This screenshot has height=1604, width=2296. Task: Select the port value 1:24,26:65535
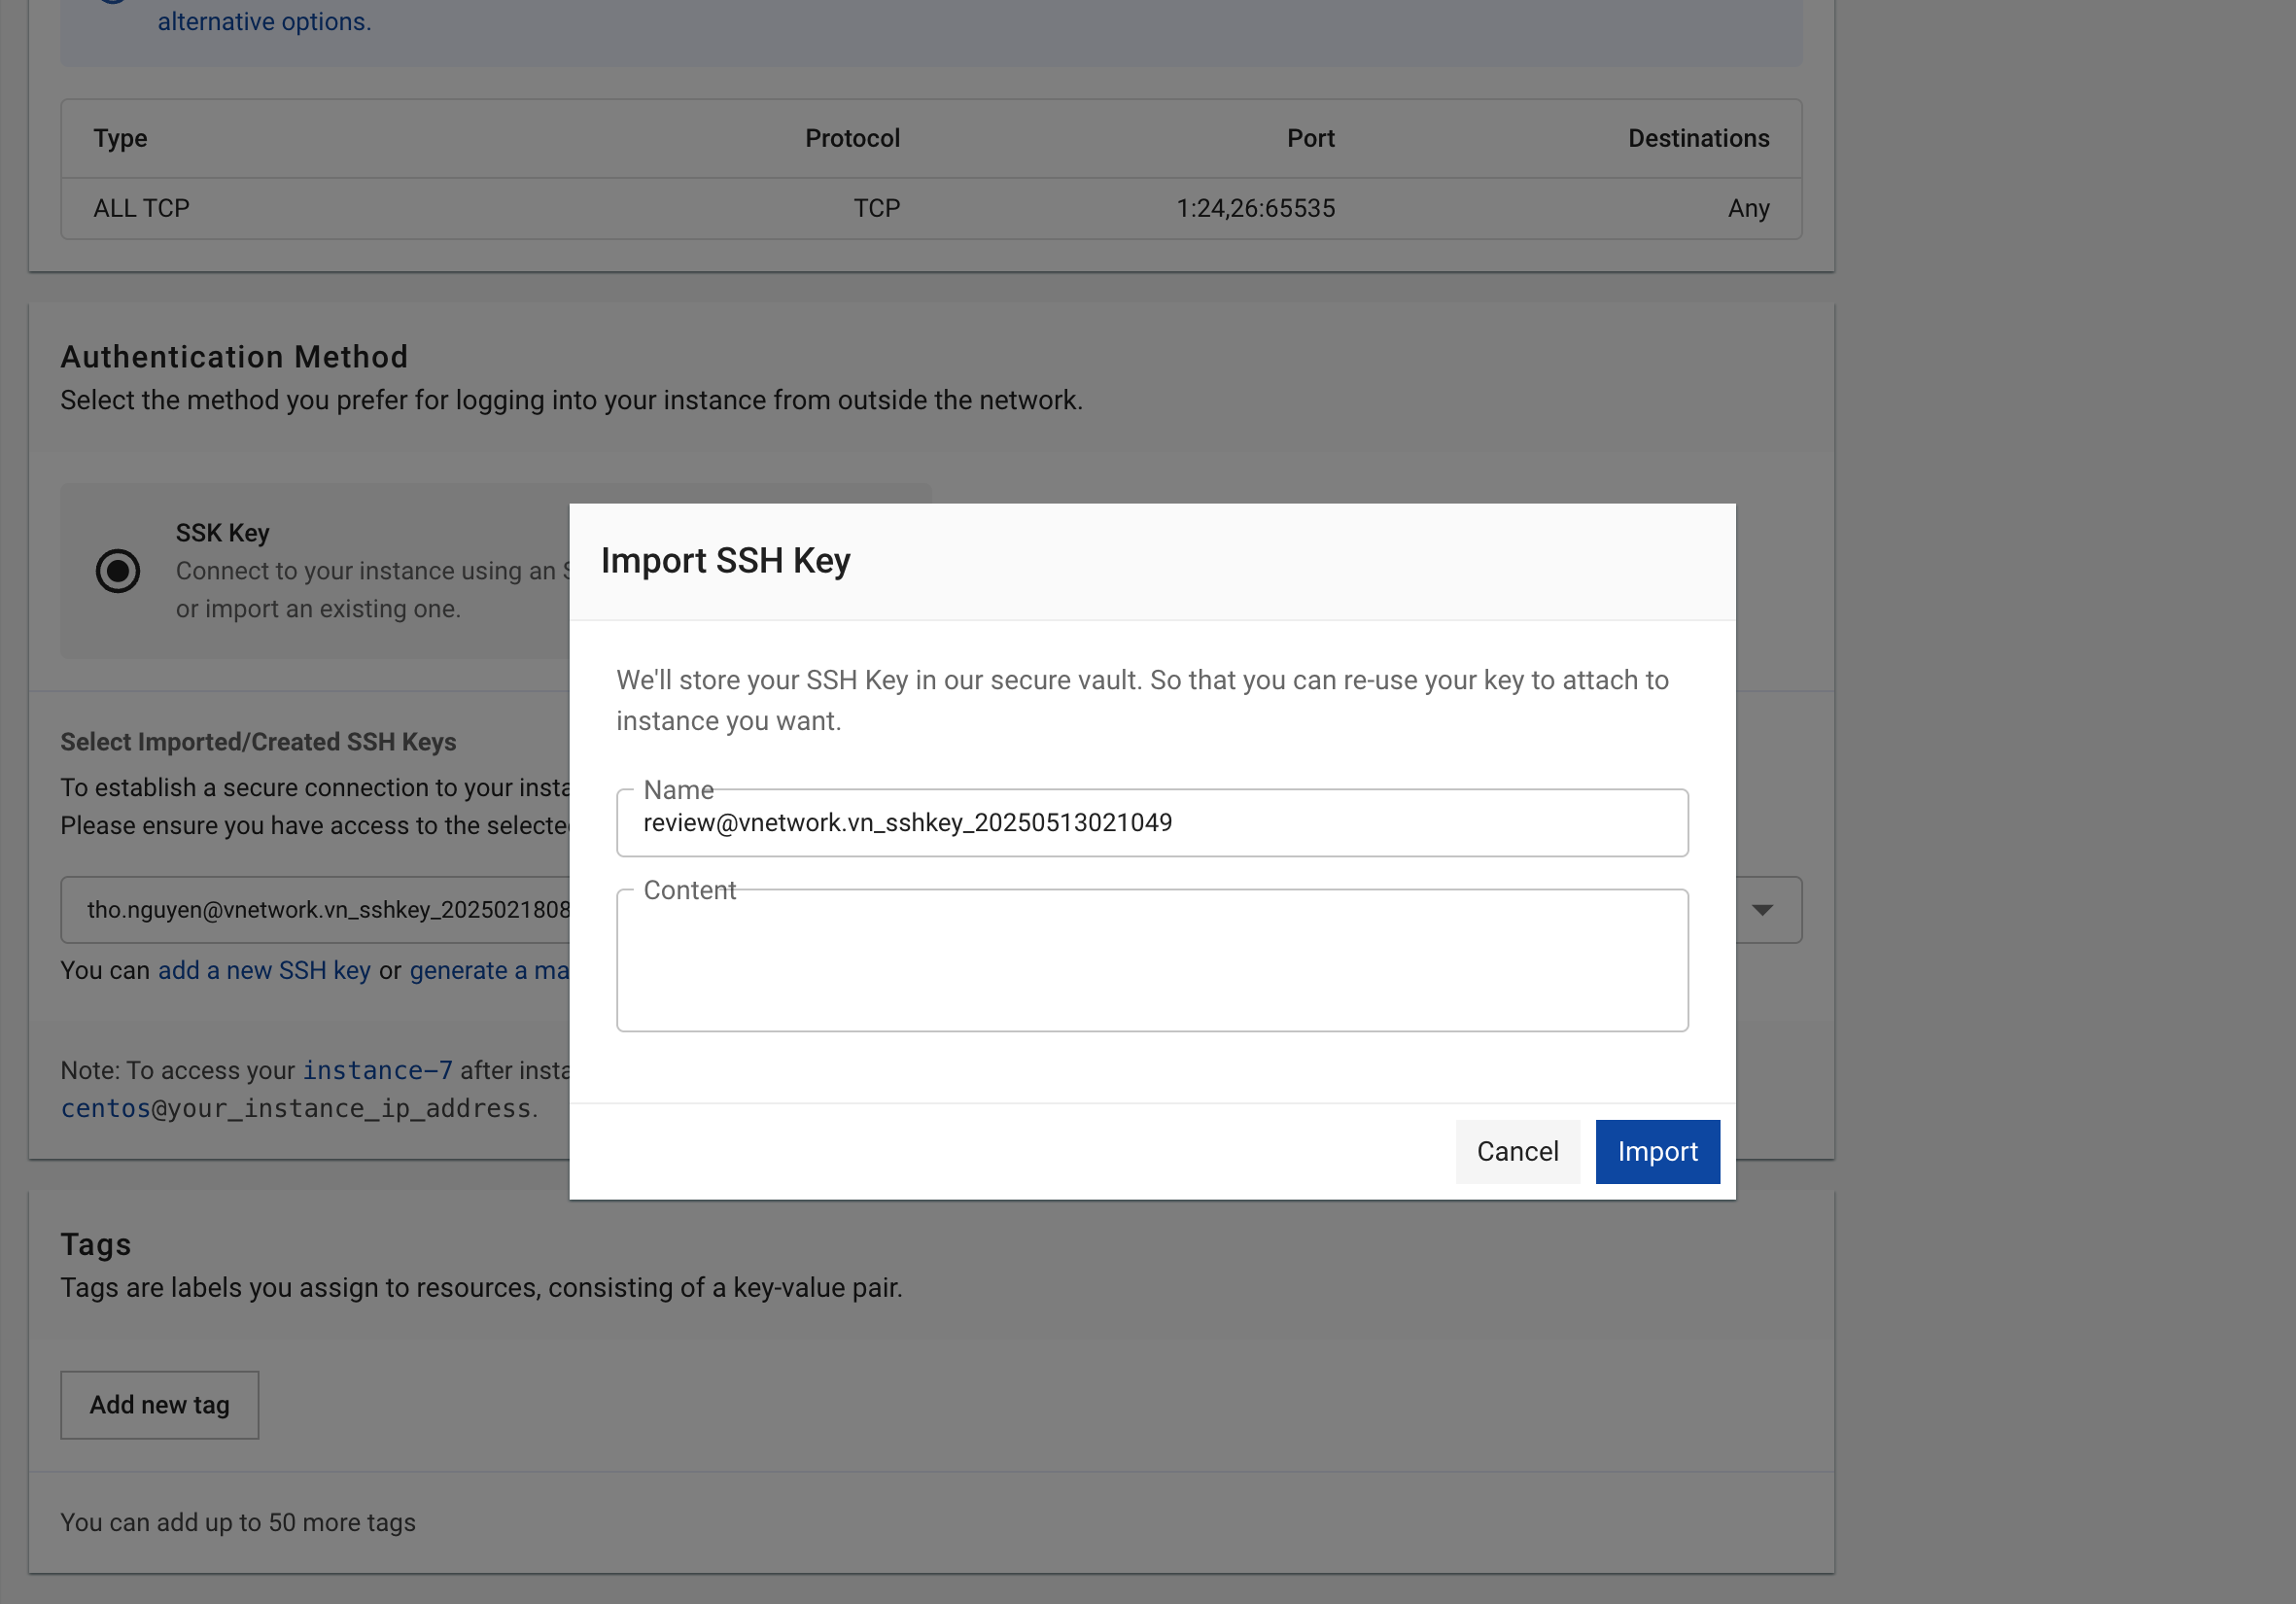(1255, 208)
